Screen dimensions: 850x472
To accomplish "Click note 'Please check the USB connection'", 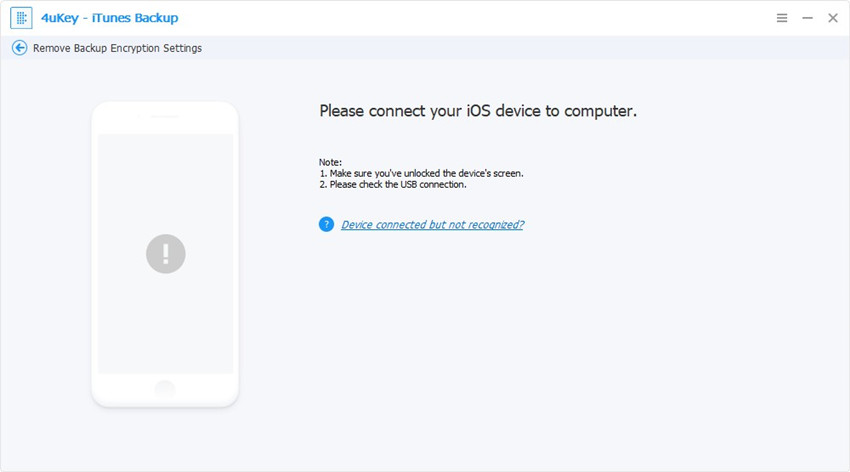I will 392,184.
